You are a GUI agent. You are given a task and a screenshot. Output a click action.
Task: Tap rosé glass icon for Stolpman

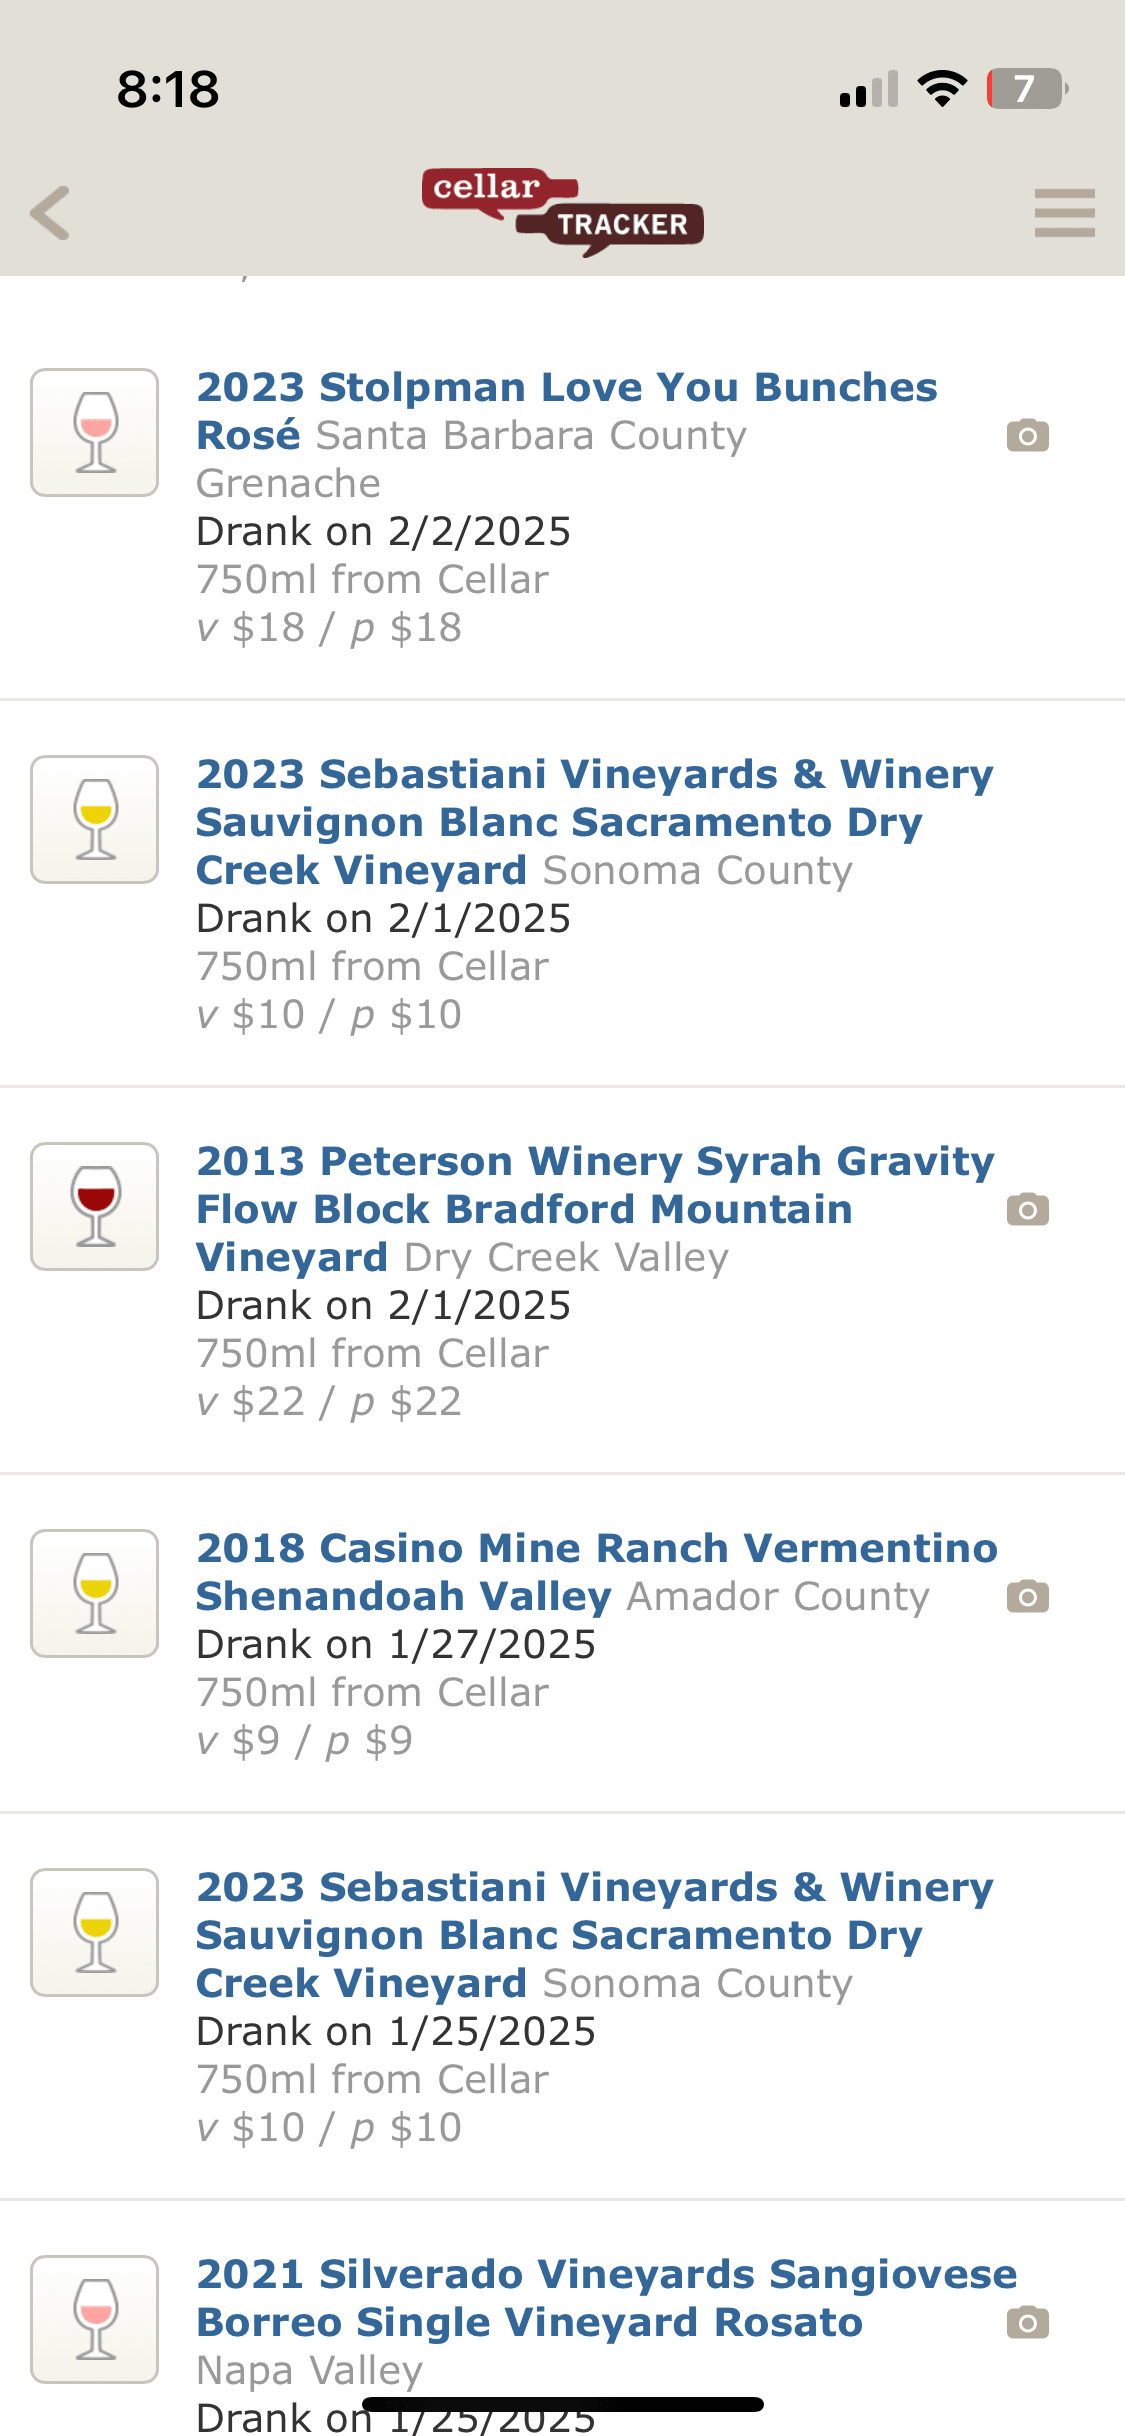pos(95,433)
